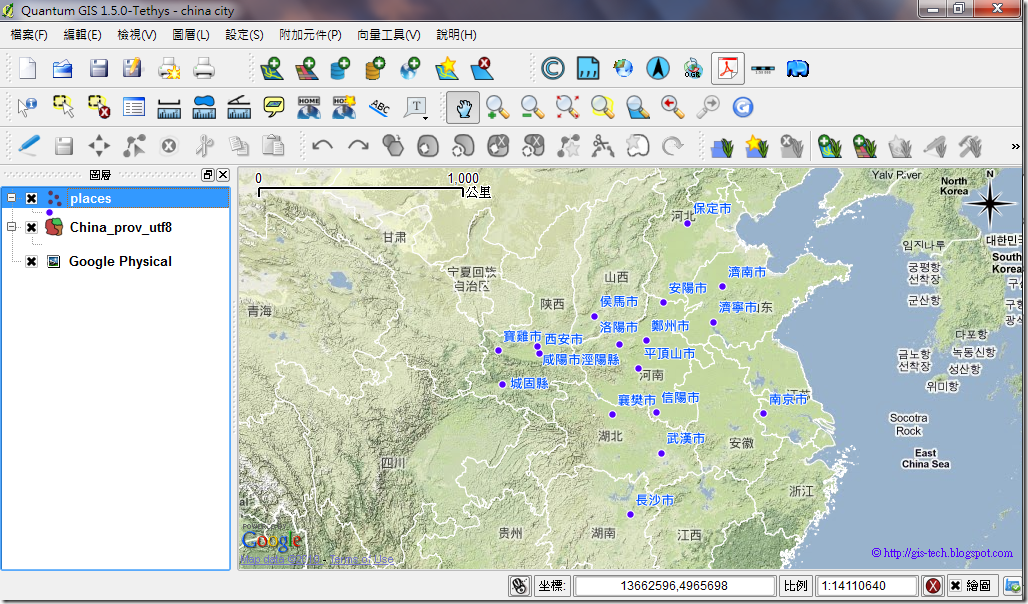Viewport: 1028px width, 604px height.
Task: Open the Attribute Table icon
Action: 134,107
